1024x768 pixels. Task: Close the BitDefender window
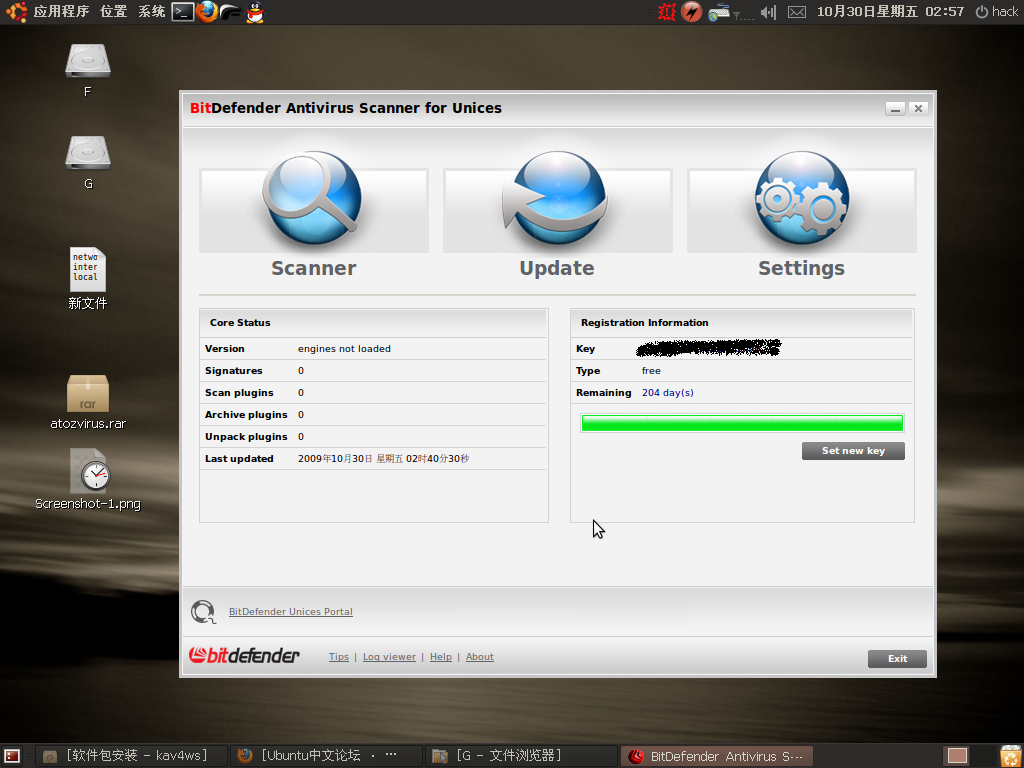(x=918, y=108)
